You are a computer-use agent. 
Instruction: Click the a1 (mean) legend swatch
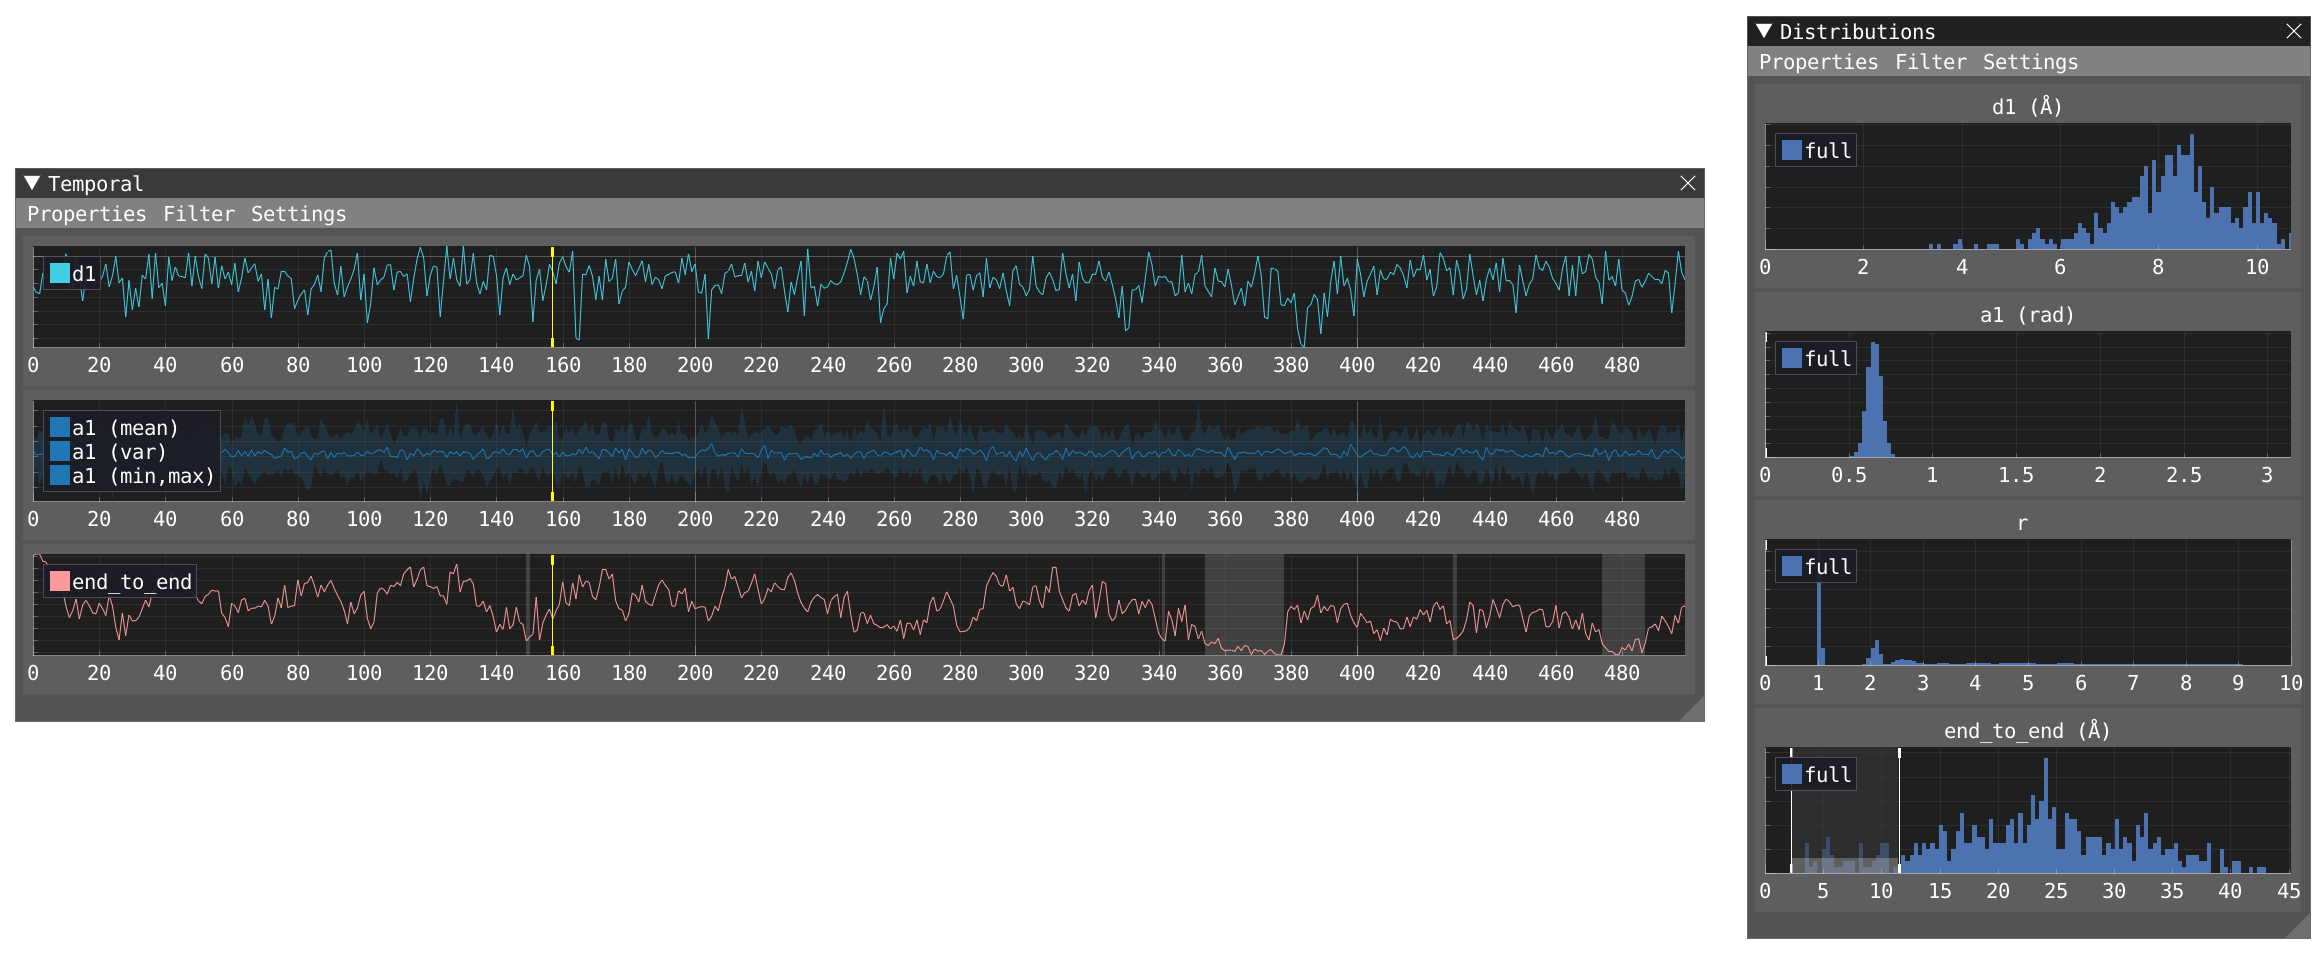pos(60,428)
